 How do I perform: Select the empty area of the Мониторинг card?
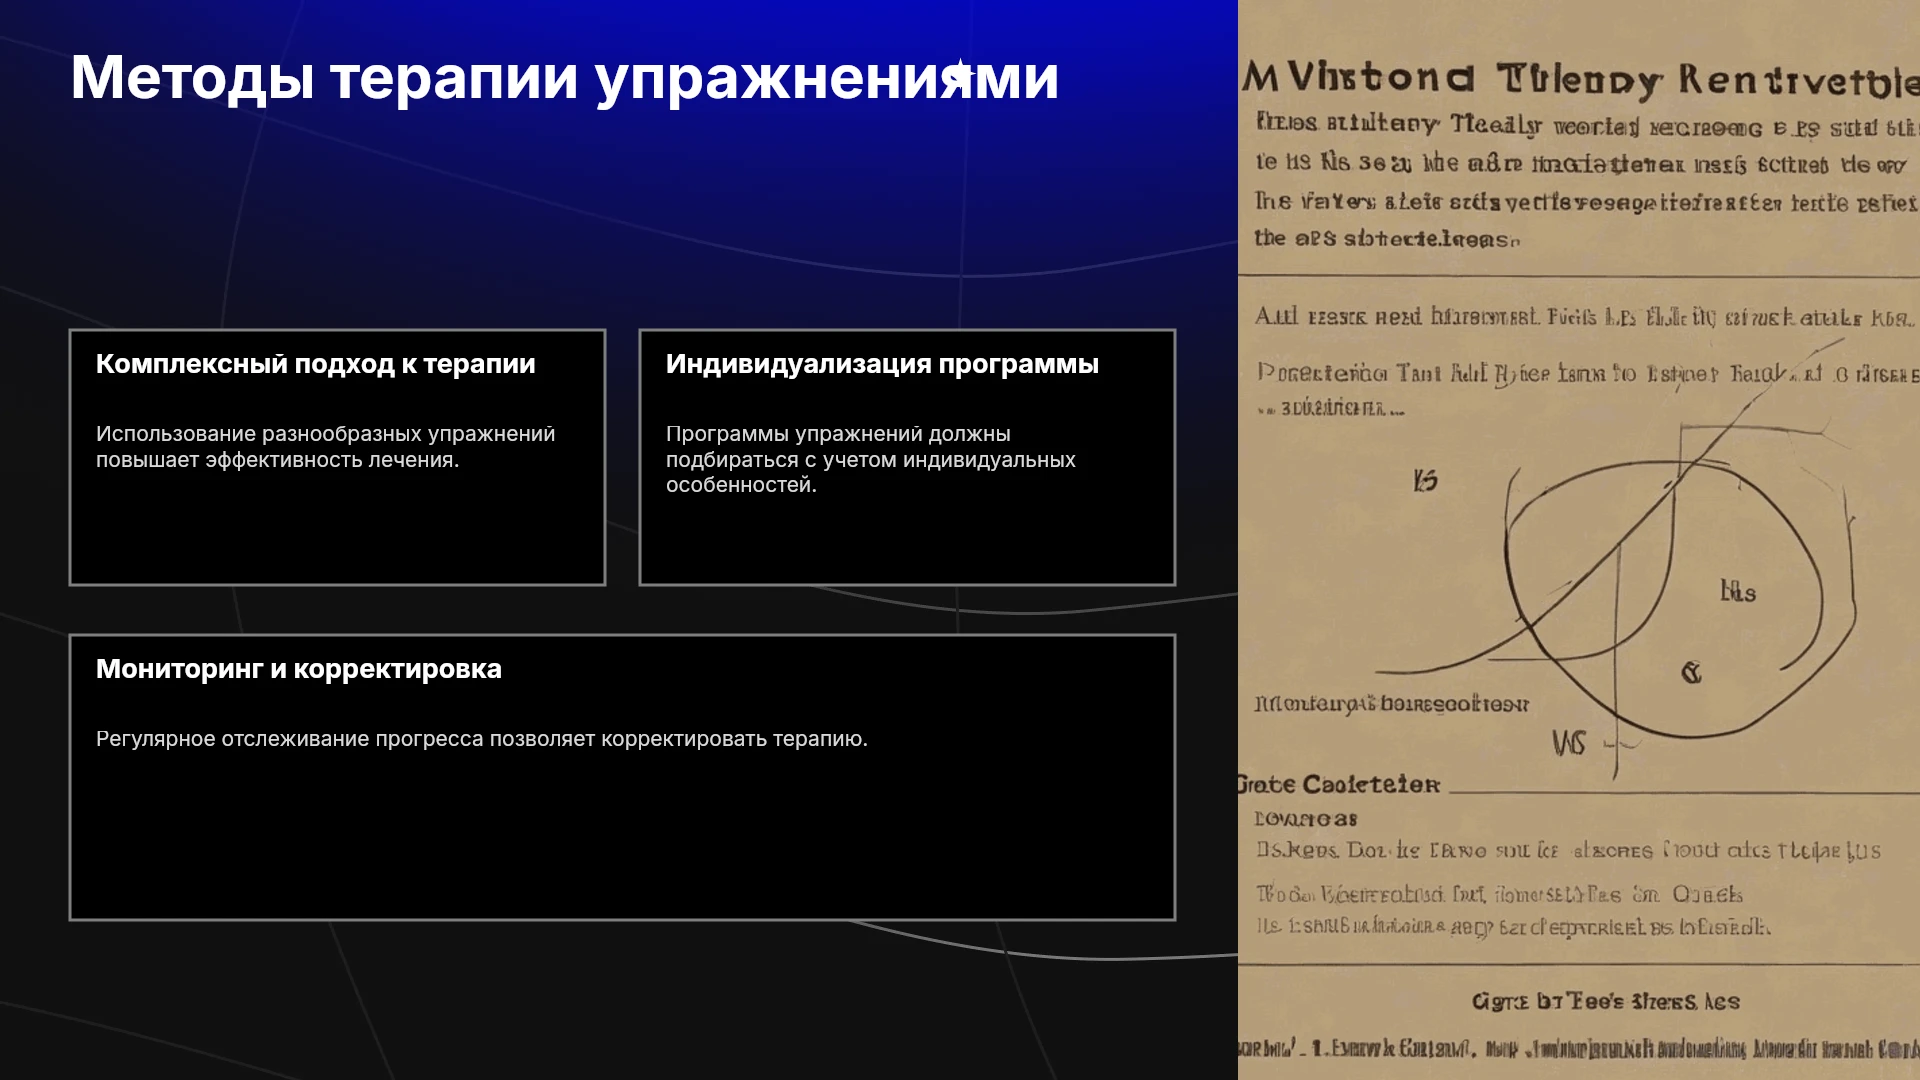pyautogui.click(x=622, y=840)
